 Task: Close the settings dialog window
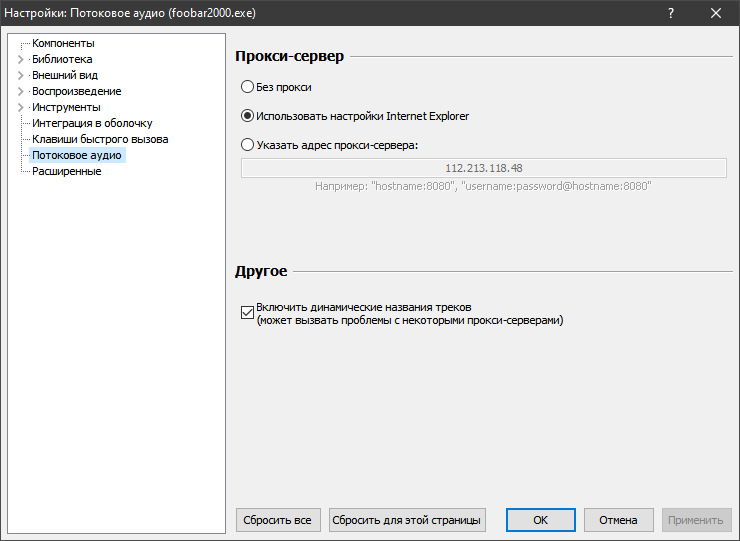[x=716, y=13]
